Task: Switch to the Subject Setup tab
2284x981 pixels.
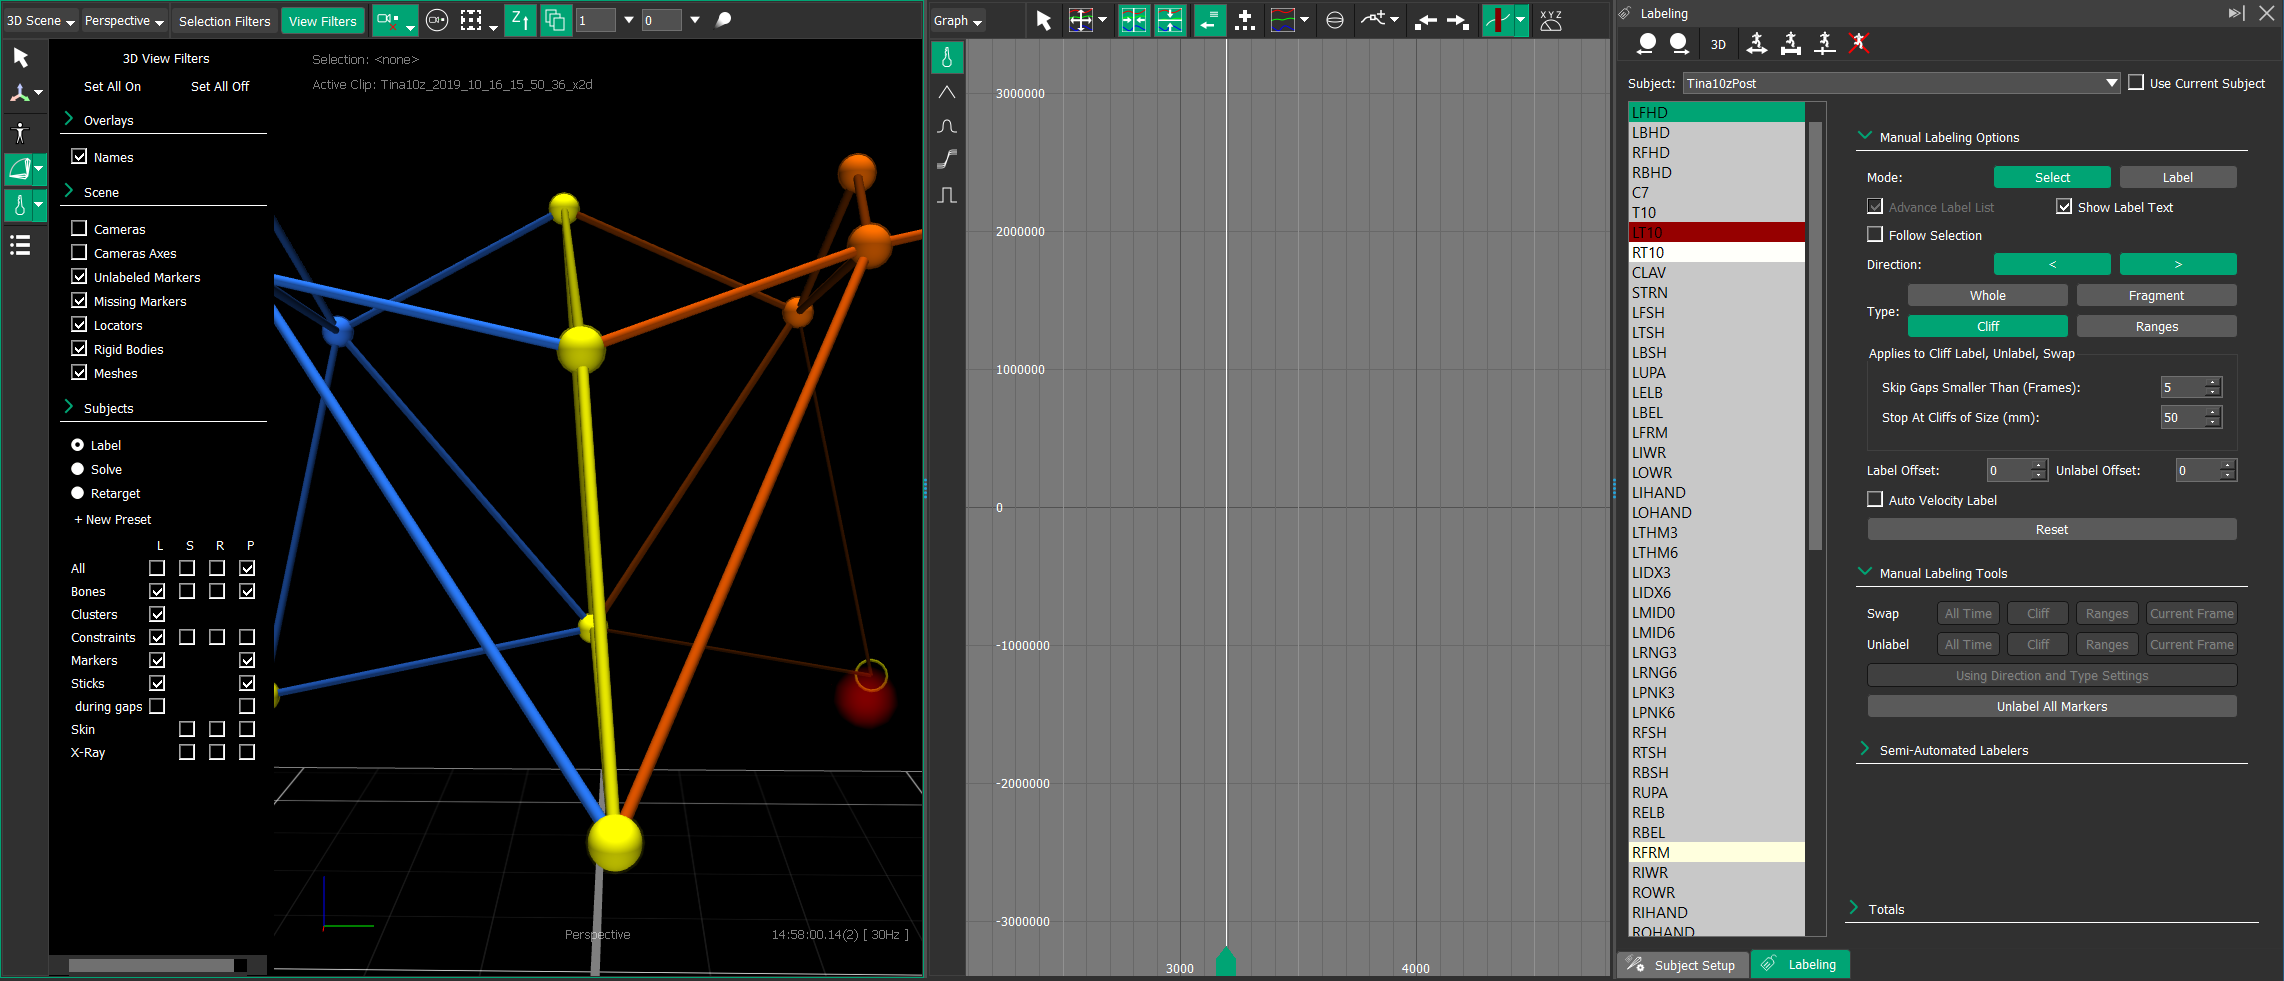Action: (x=1682, y=965)
